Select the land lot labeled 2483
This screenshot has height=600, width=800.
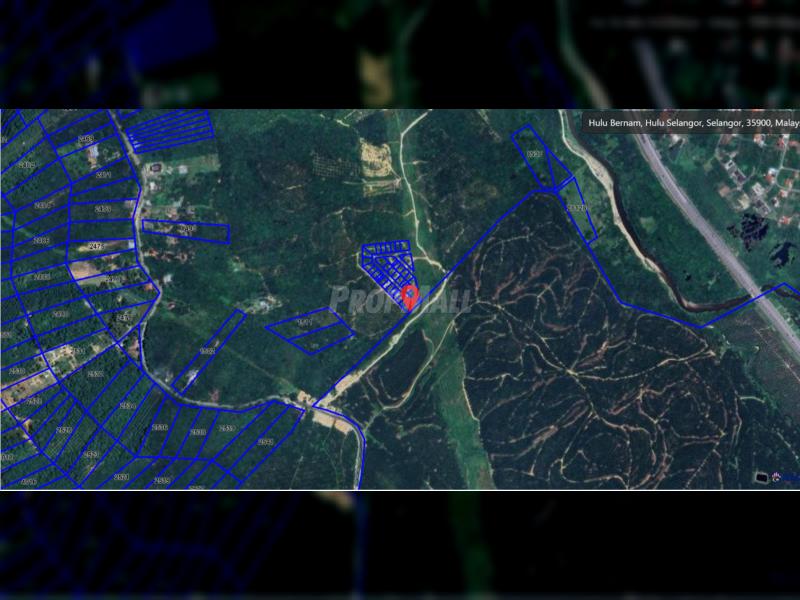pyautogui.click(x=85, y=140)
